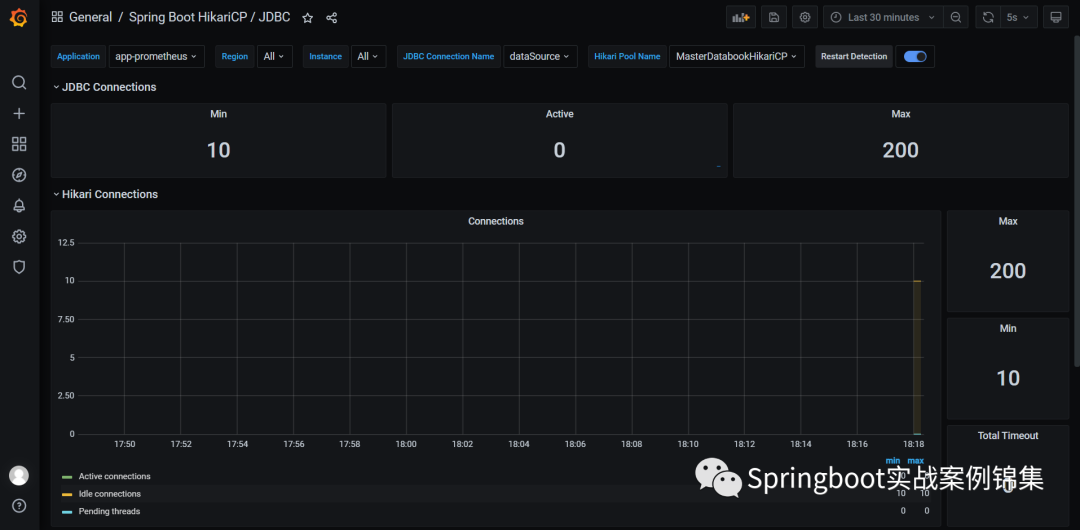Open the Total Timeout panel title

coord(1008,436)
